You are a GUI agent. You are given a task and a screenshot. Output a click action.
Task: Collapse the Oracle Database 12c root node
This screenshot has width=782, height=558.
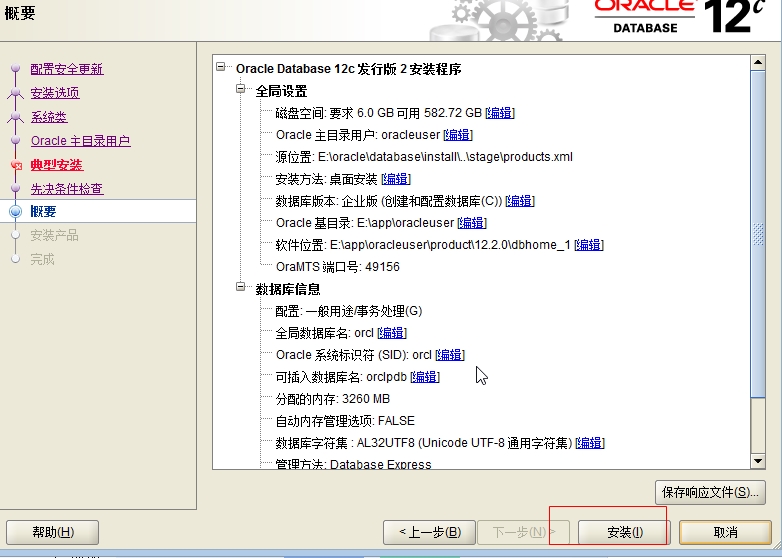[x=220, y=67]
